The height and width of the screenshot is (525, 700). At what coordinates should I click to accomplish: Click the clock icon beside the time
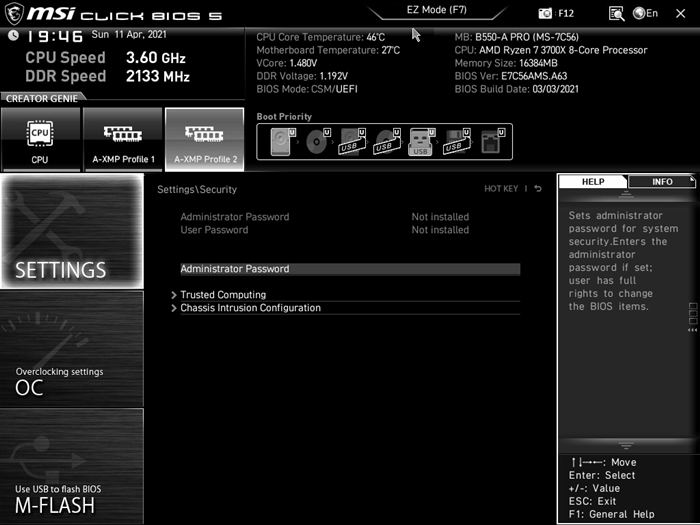13,35
